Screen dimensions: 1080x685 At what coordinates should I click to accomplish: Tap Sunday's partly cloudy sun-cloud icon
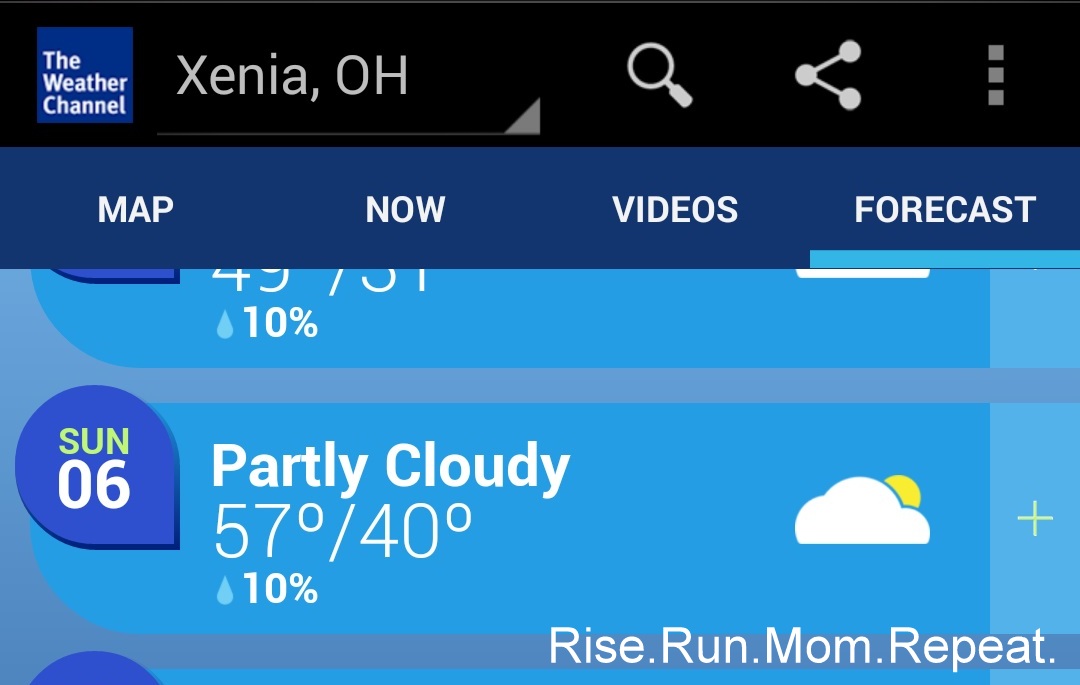tap(862, 510)
